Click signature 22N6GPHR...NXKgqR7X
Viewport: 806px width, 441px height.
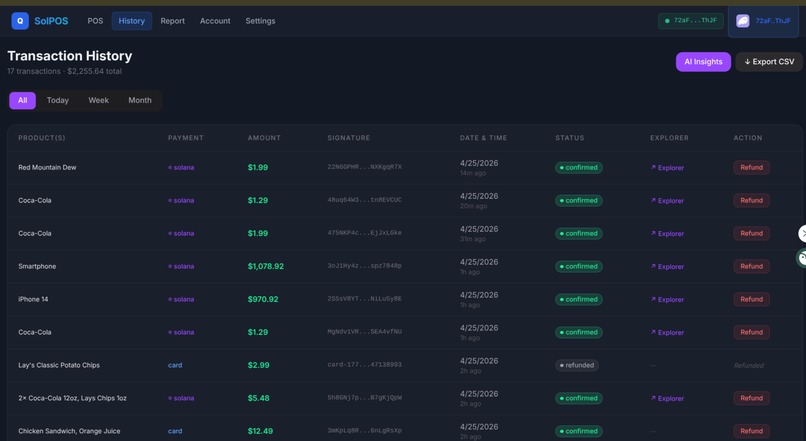click(x=364, y=167)
